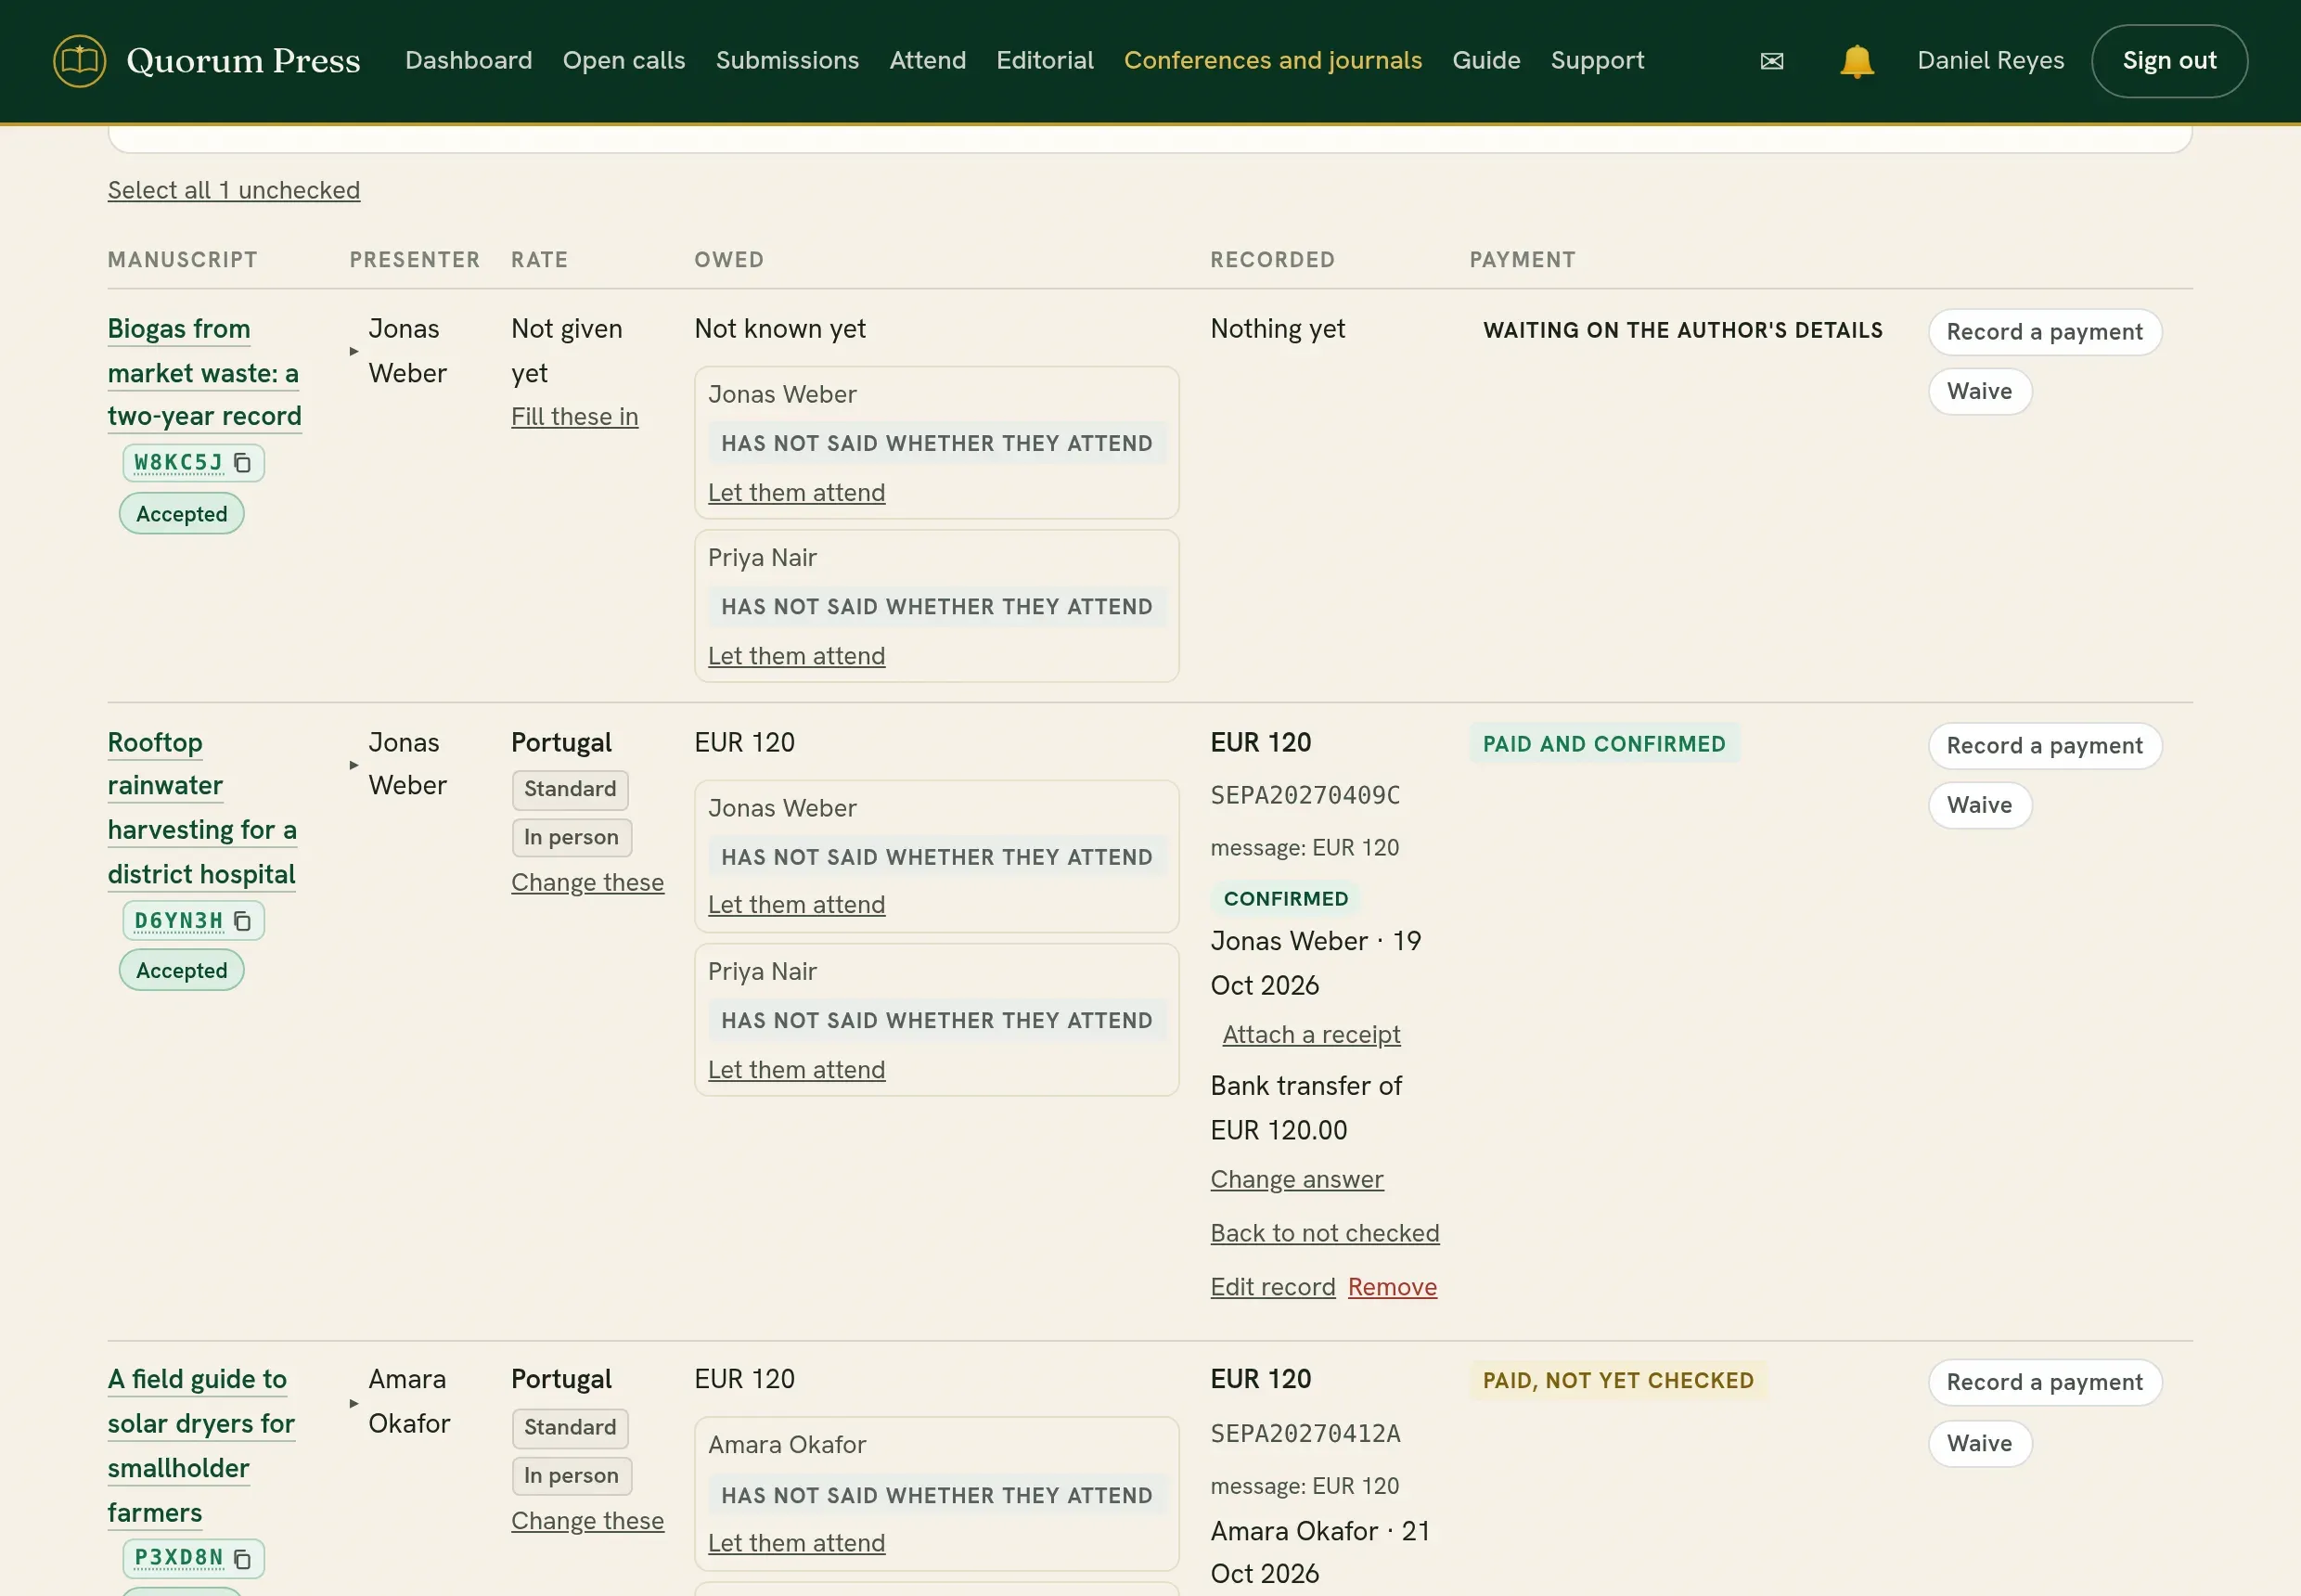The height and width of the screenshot is (1596, 2301).
Task: Open Support in the navigation
Action: click(x=1597, y=61)
